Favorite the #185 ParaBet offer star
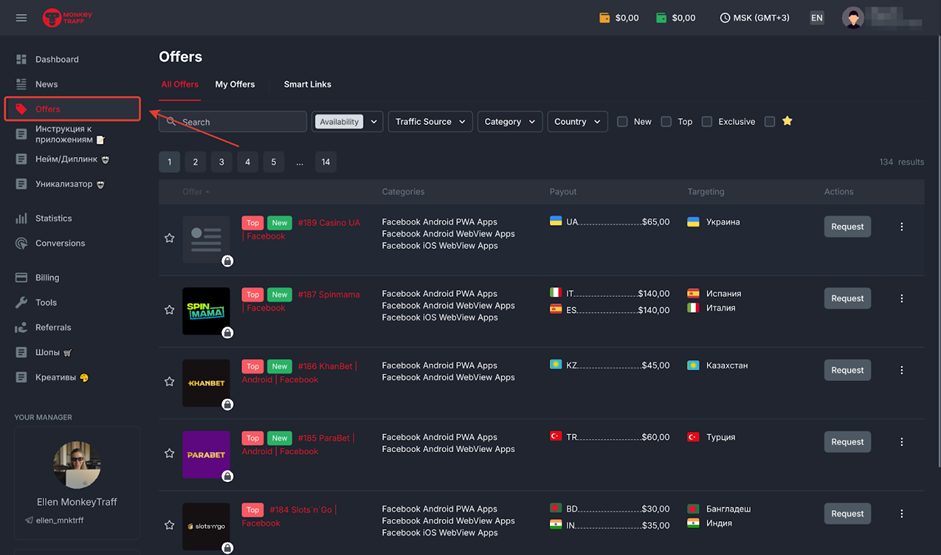941x555 pixels. point(169,453)
